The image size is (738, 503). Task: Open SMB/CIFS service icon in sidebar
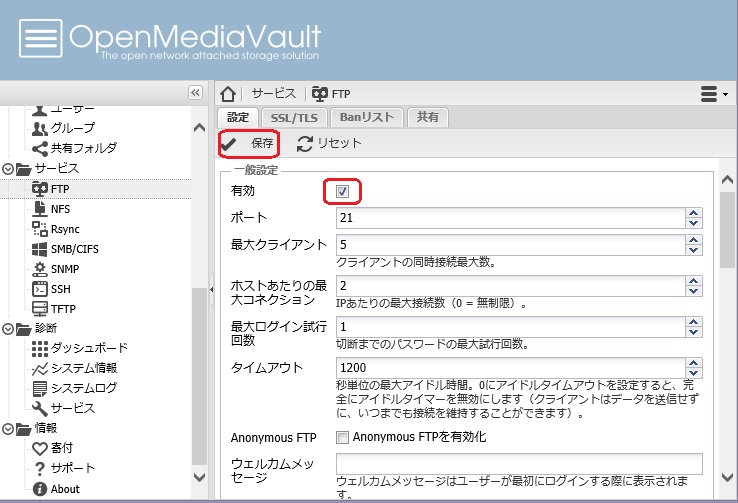(40, 249)
